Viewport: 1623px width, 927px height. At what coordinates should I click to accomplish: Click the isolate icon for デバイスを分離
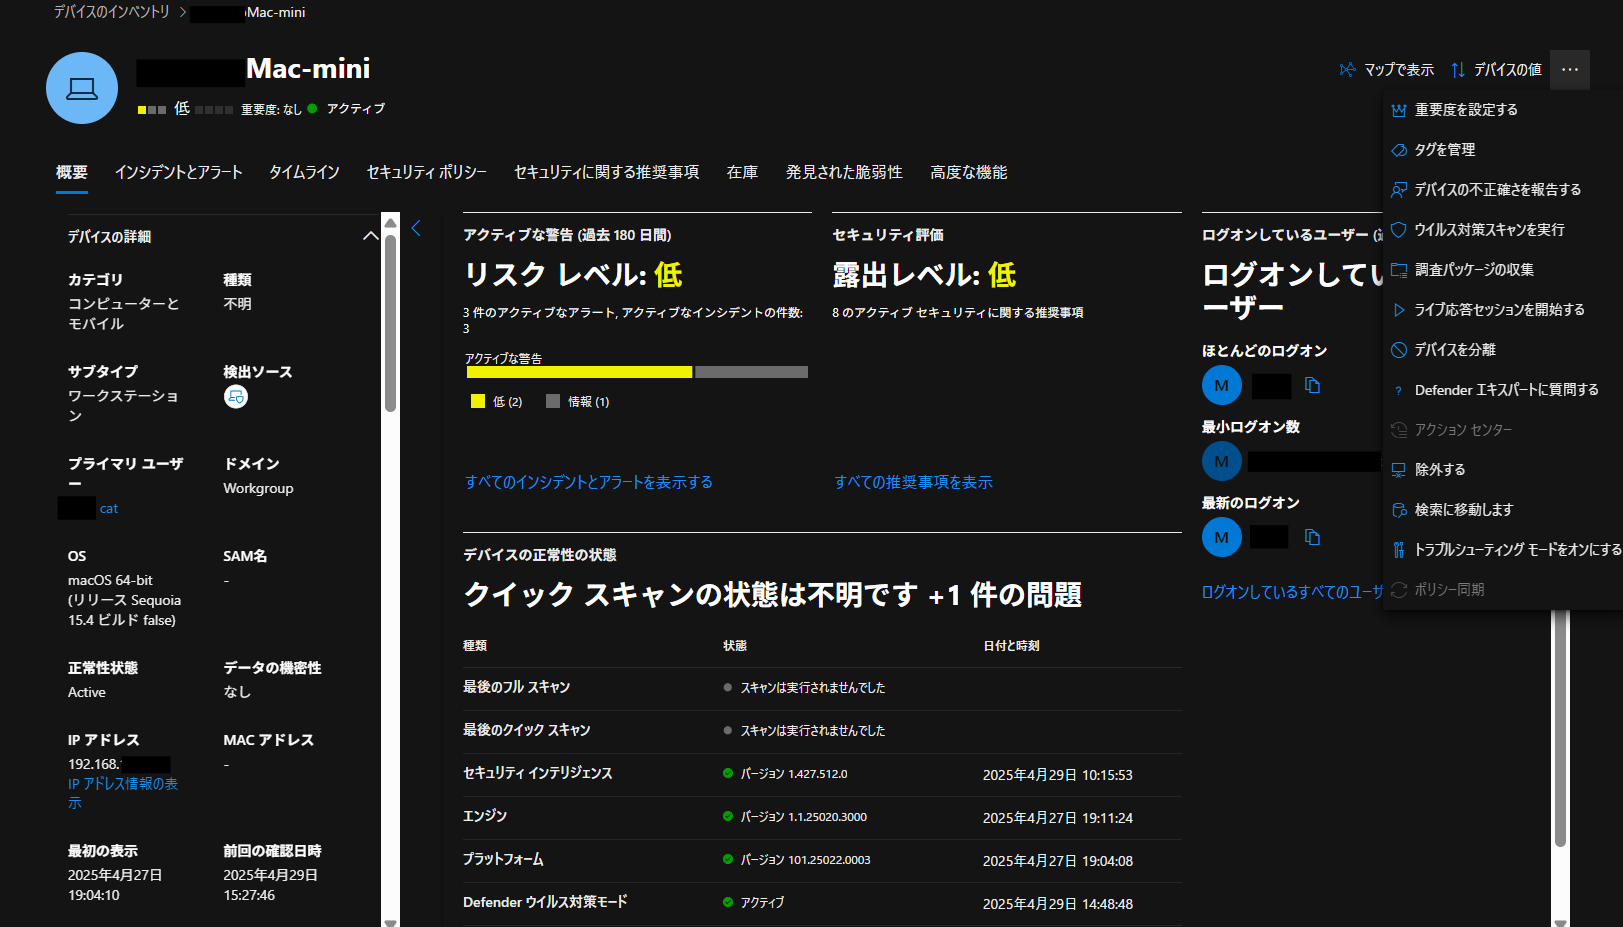point(1399,350)
